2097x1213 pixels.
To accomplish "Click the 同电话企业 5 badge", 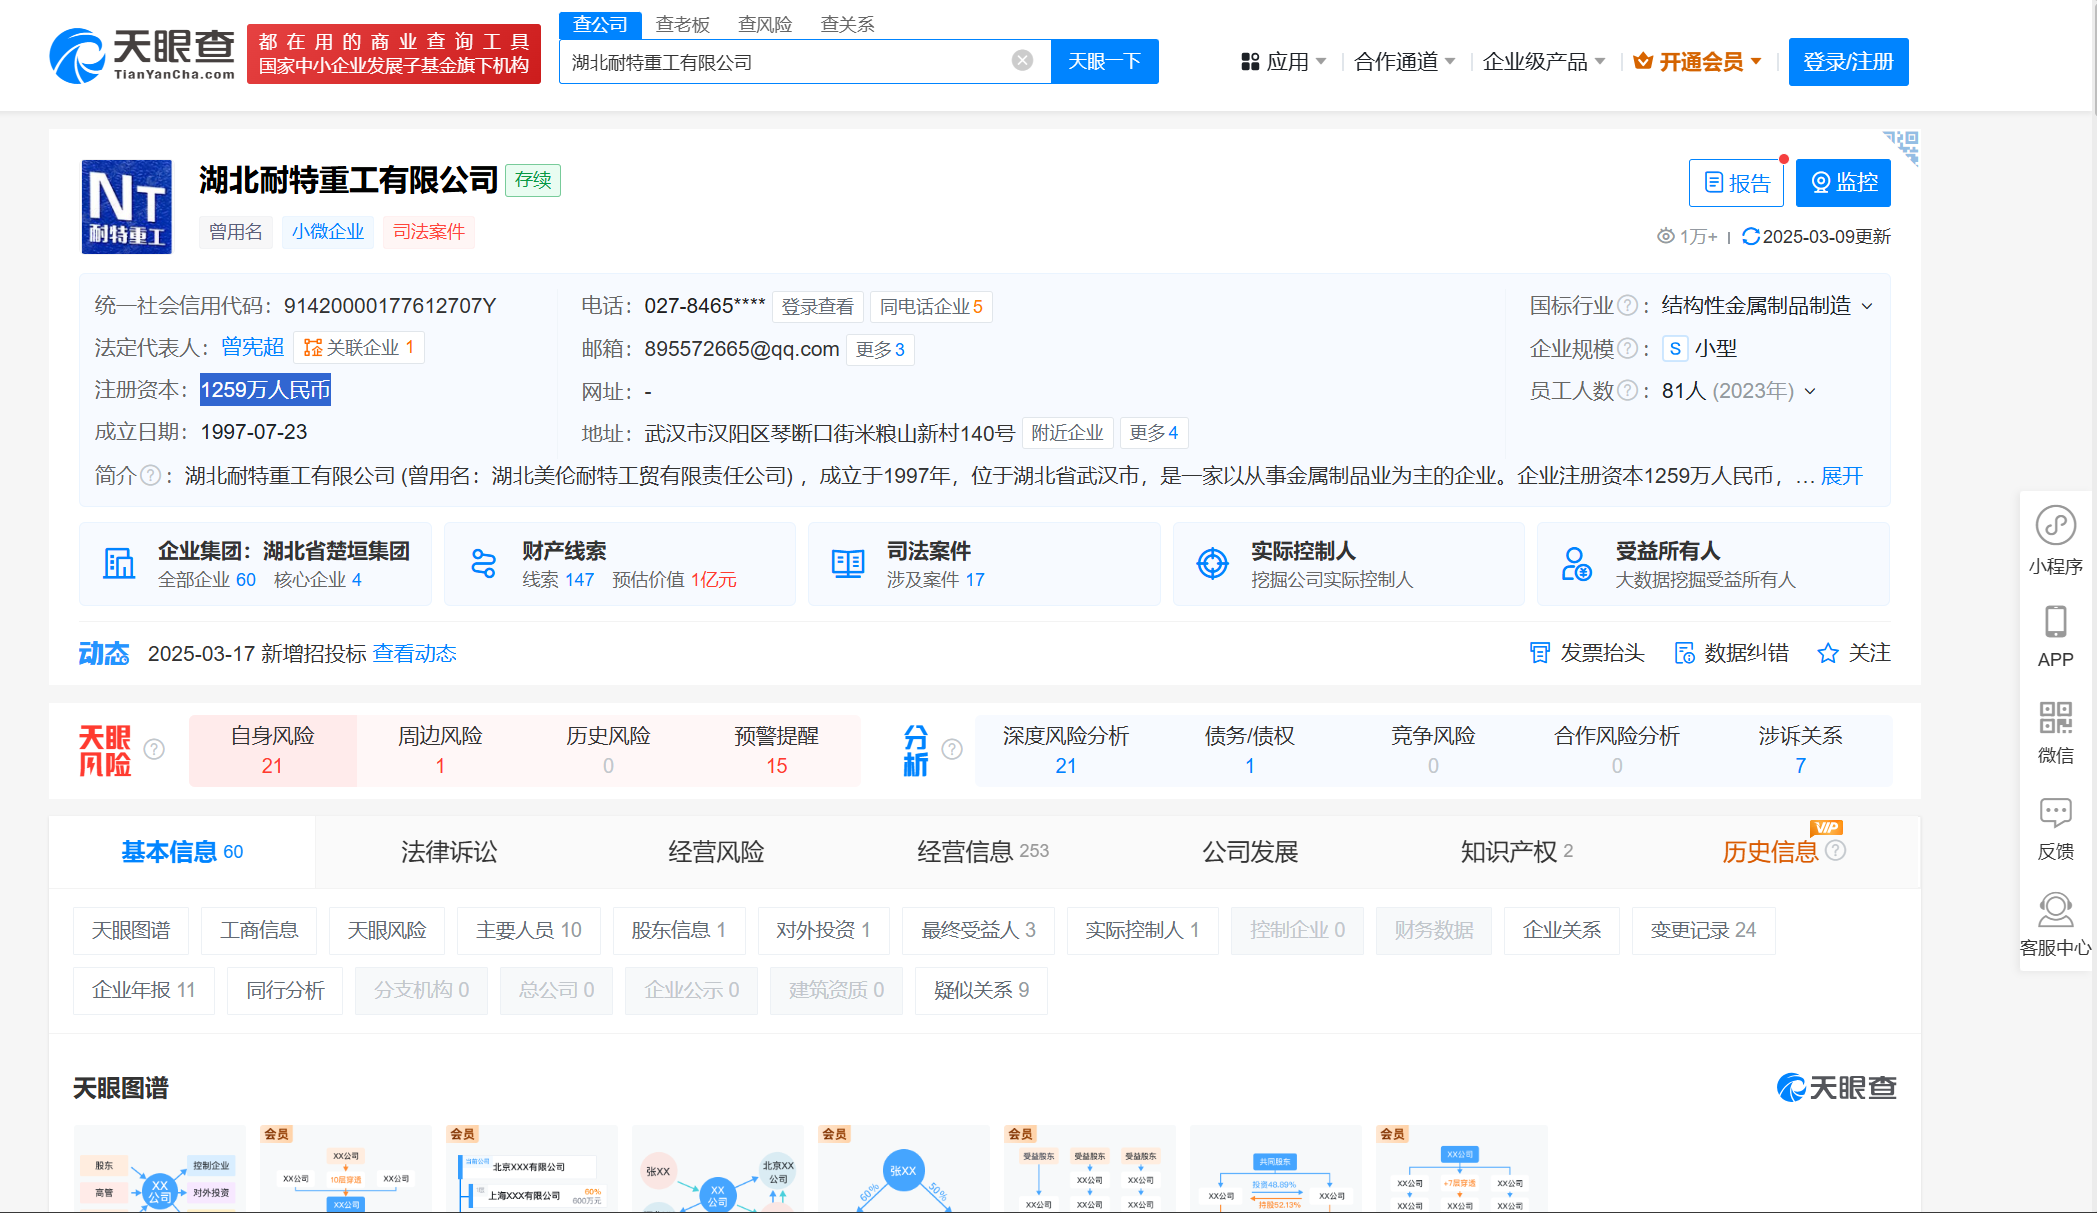I will [x=931, y=307].
